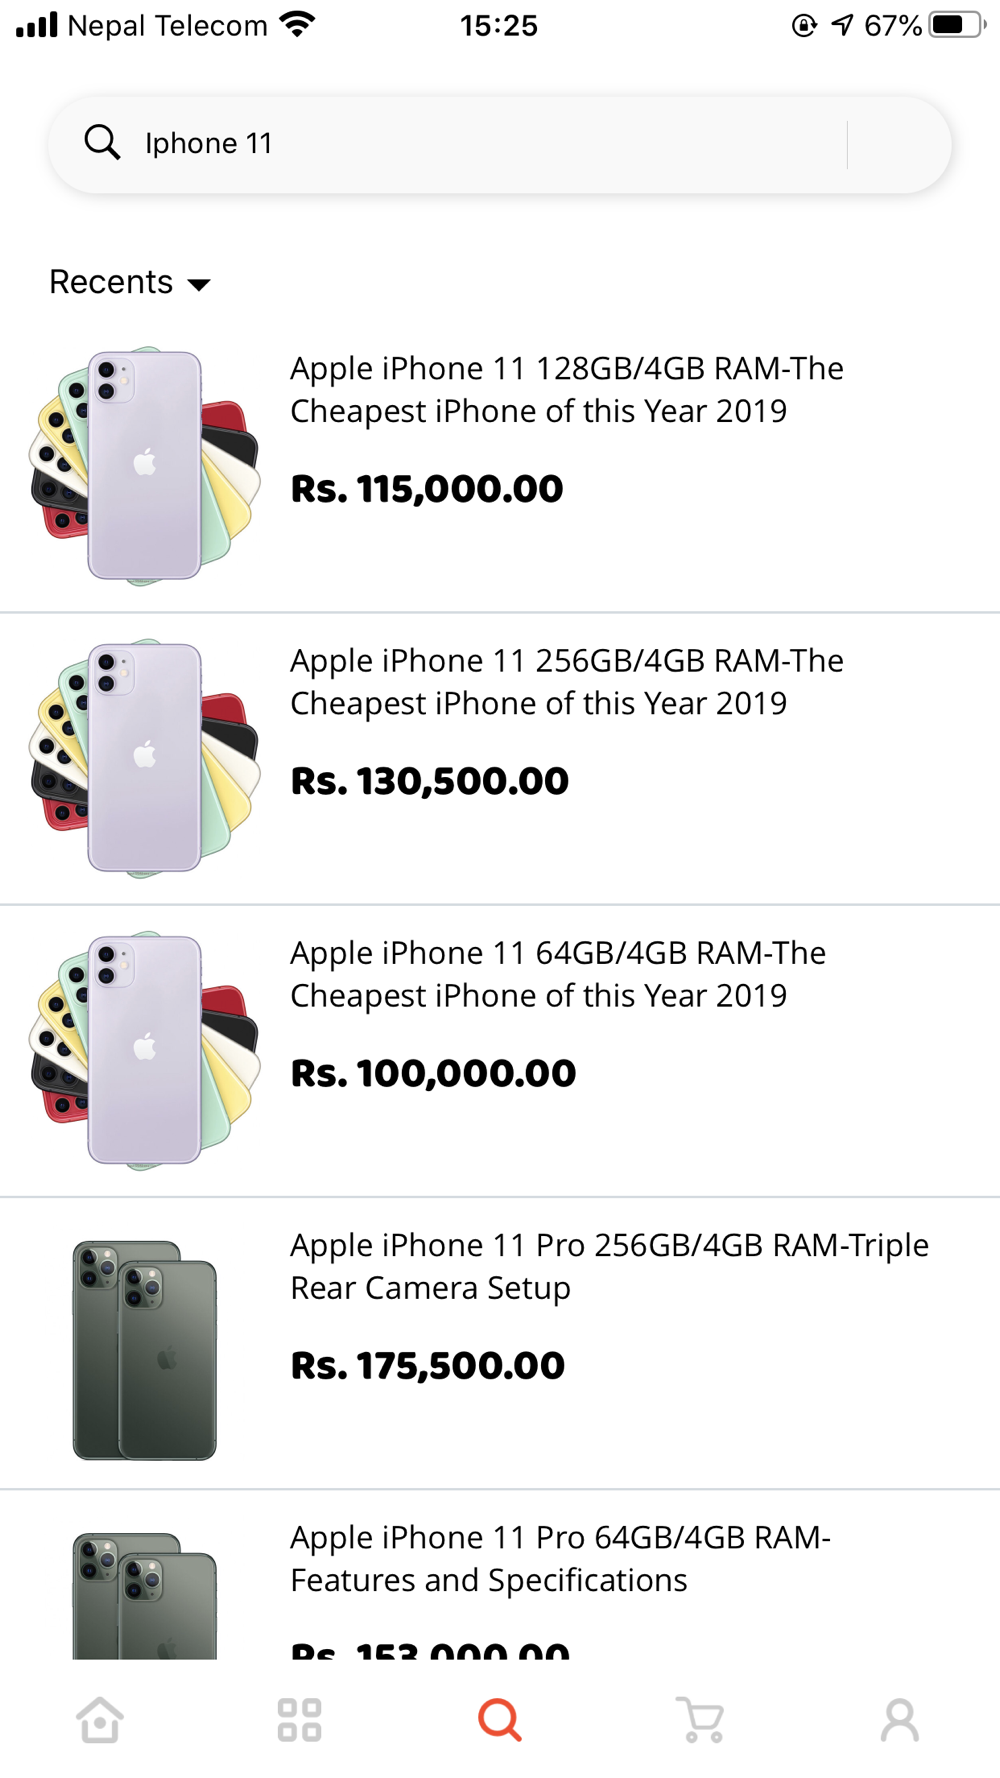Select the Rs. 175,500.00 price
This screenshot has height=1778, width=1000.
428,1366
